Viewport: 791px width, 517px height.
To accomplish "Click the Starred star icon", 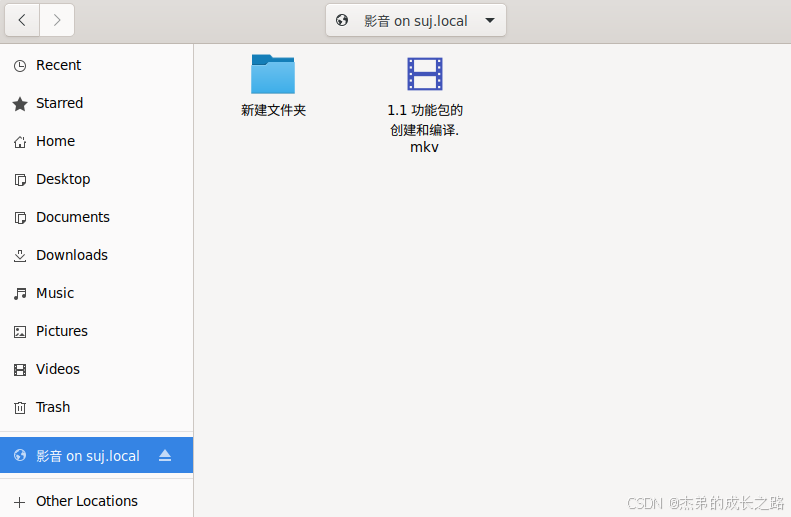I will (20, 104).
